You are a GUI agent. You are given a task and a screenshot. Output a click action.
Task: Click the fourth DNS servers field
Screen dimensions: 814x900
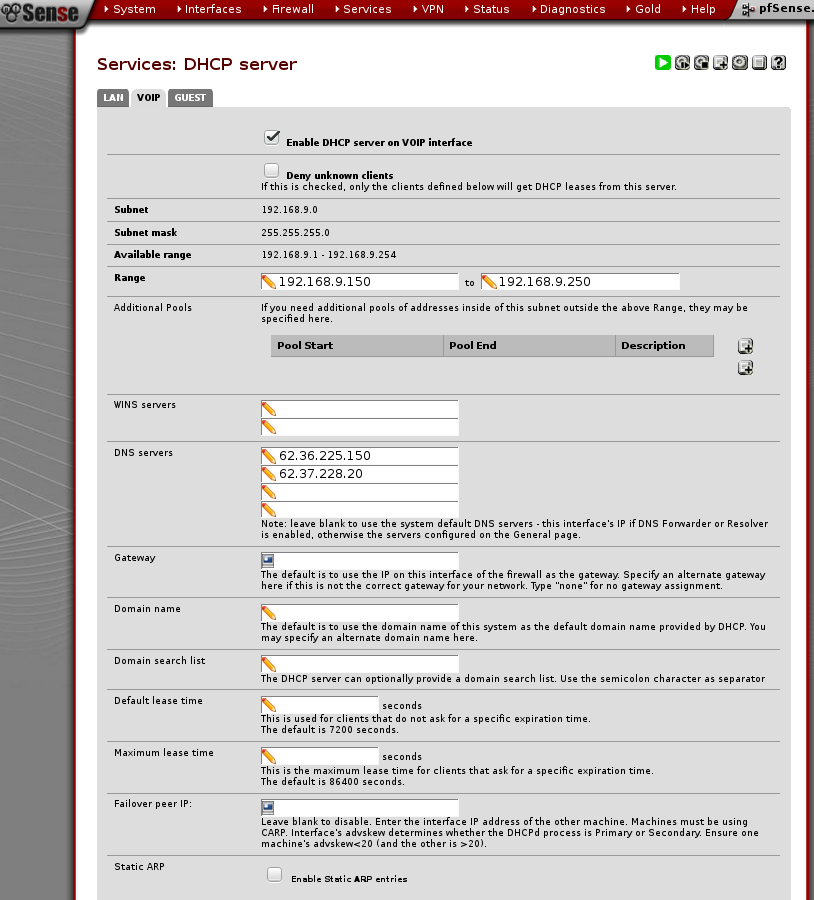[360, 510]
